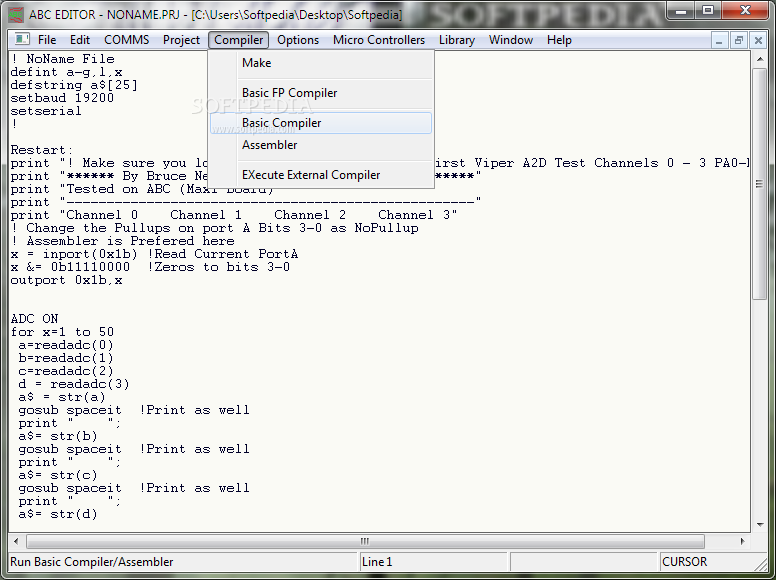Image resolution: width=776 pixels, height=580 pixels.
Task: Click horizontal scrollbar right arrow
Action: [742, 541]
